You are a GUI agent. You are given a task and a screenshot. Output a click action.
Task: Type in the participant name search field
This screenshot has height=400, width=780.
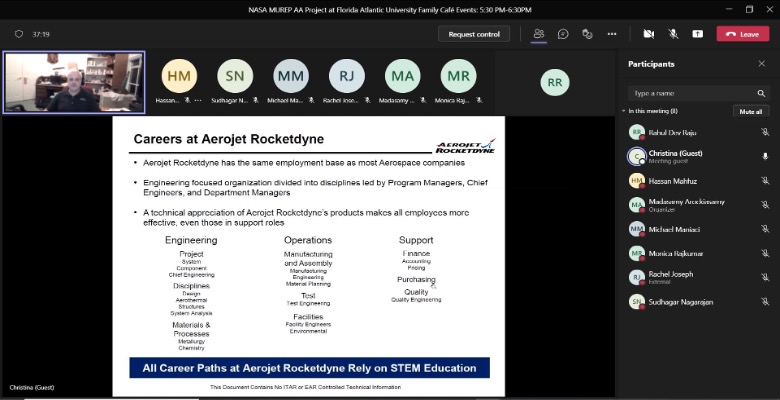(x=688, y=93)
